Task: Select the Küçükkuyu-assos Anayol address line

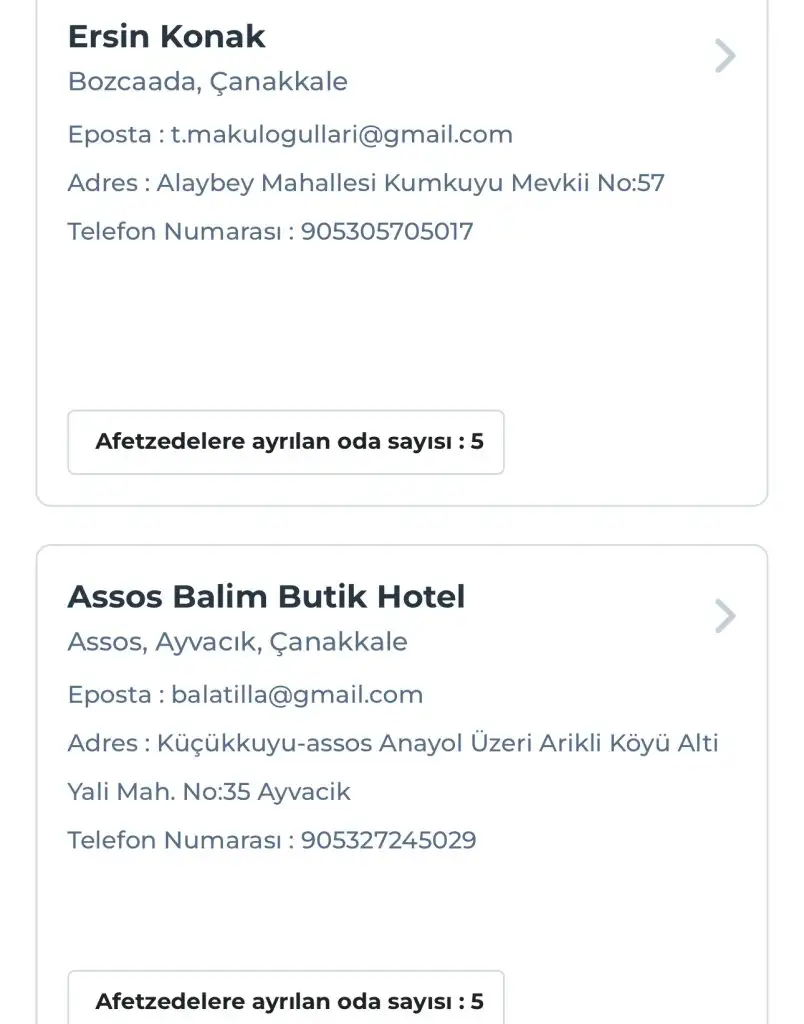Action: coord(438,744)
